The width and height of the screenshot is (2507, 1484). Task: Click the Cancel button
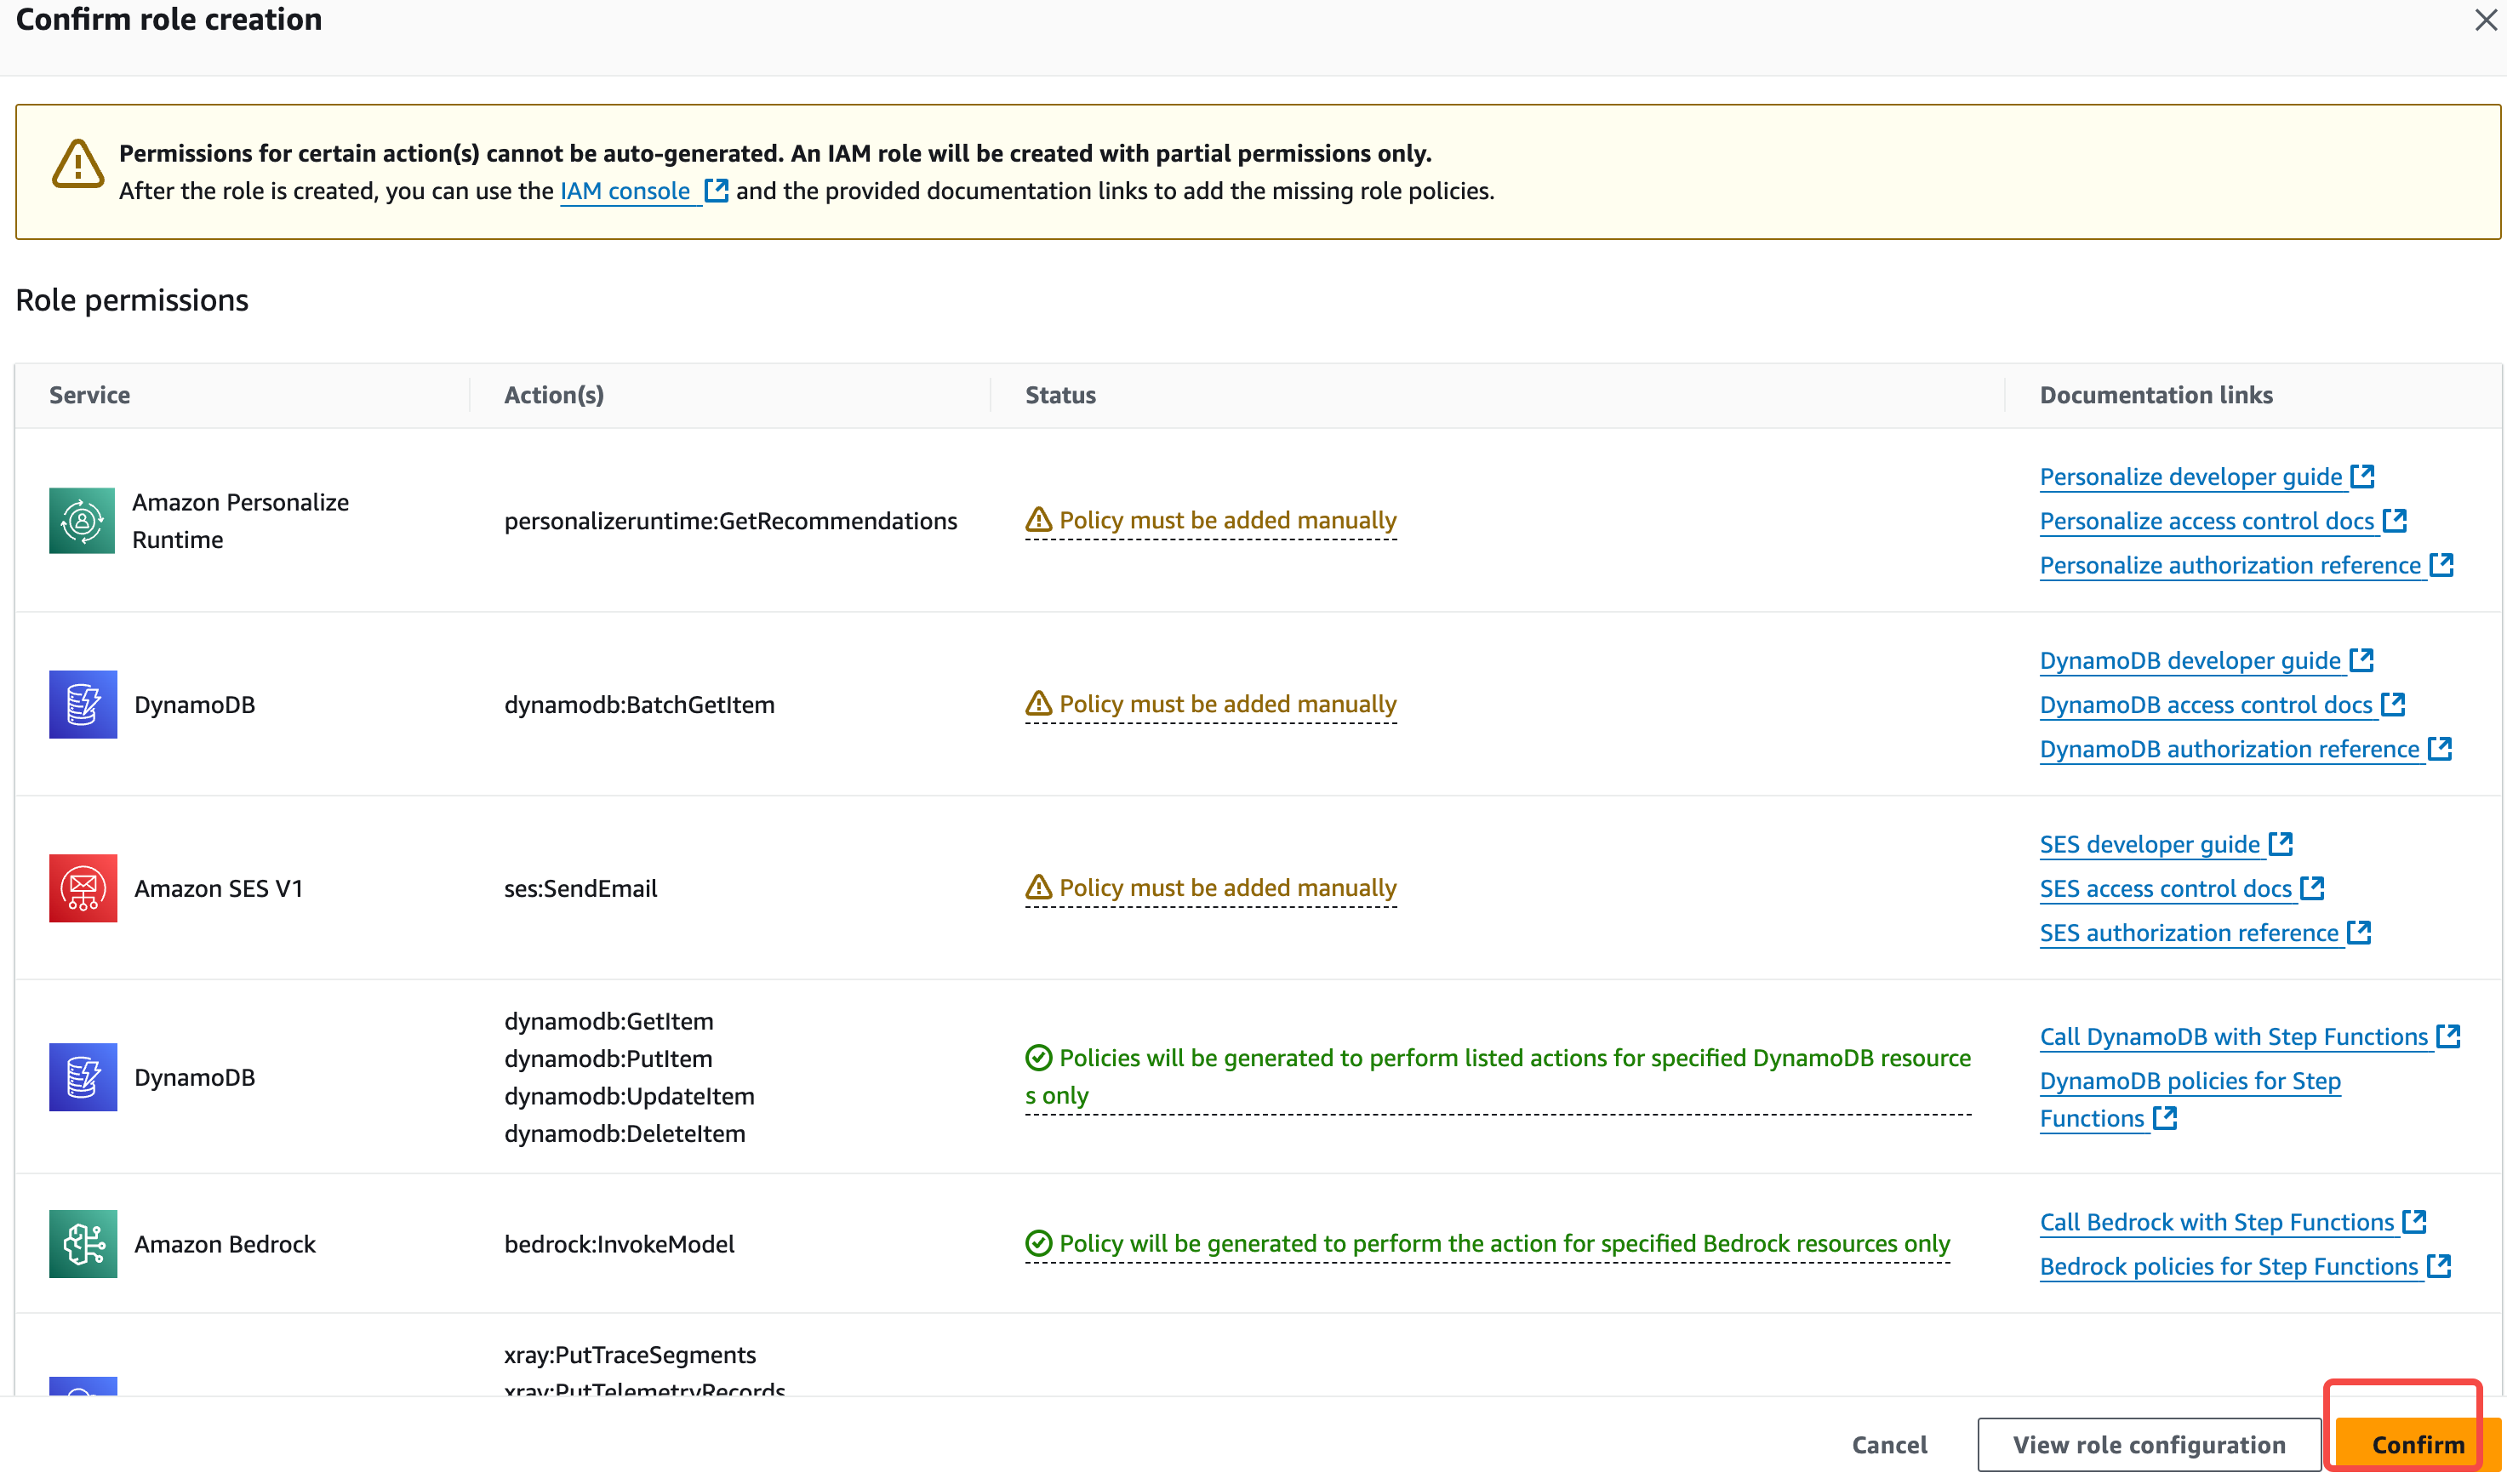tap(1889, 1445)
